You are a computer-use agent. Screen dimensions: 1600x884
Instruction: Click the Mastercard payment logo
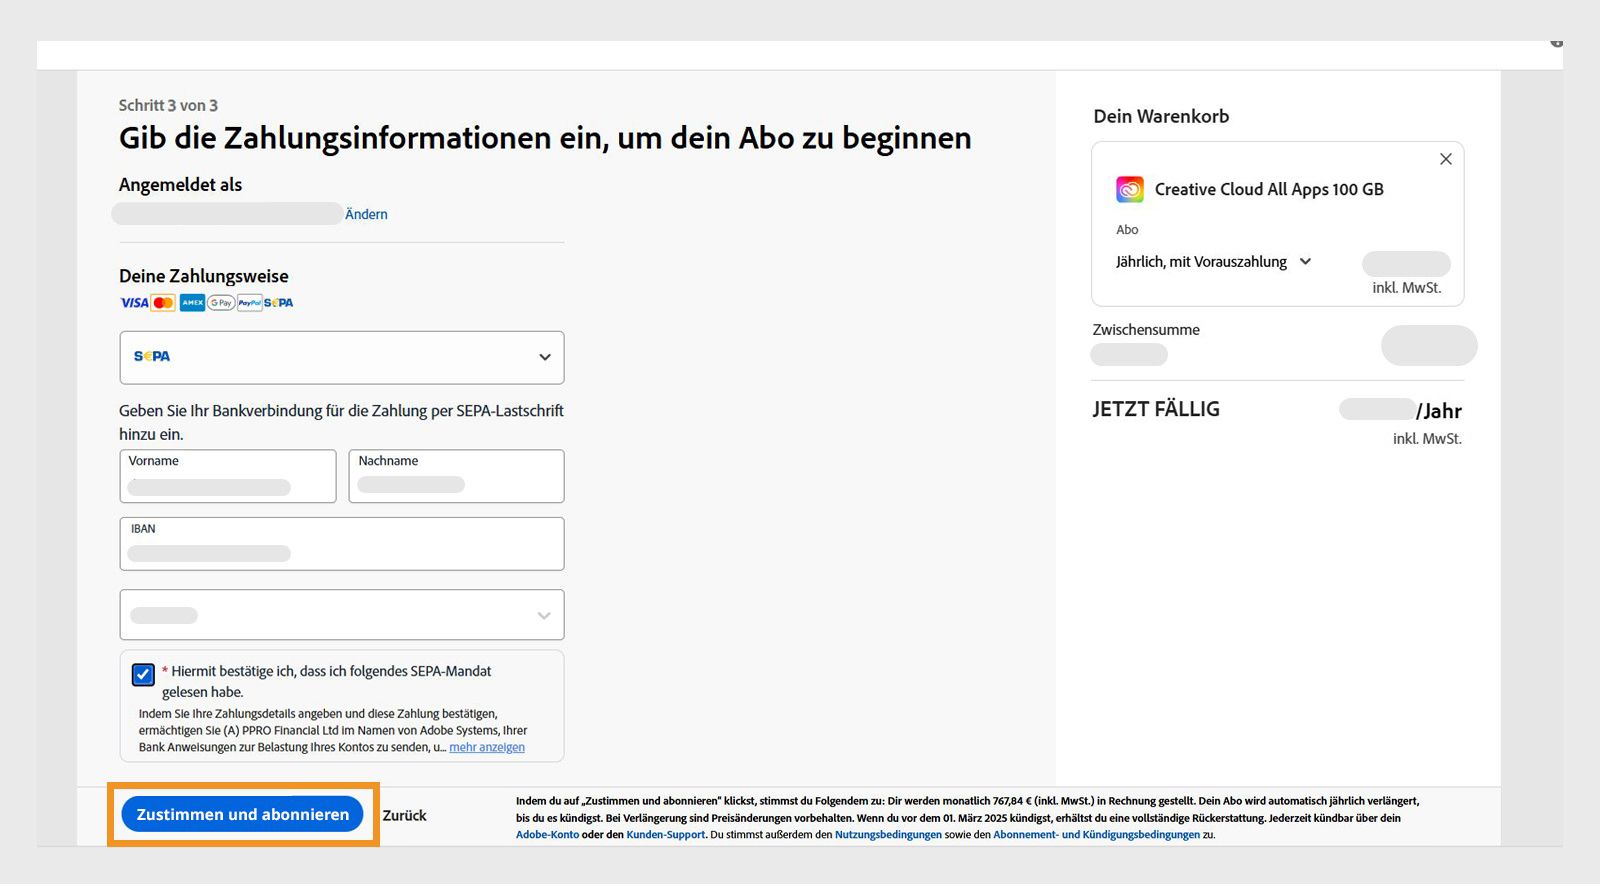[163, 303]
